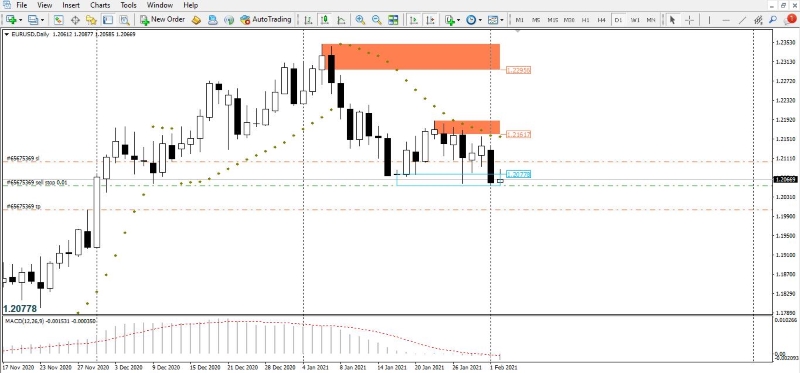
Task: Open the Indicators list icon
Action: [449, 20]
